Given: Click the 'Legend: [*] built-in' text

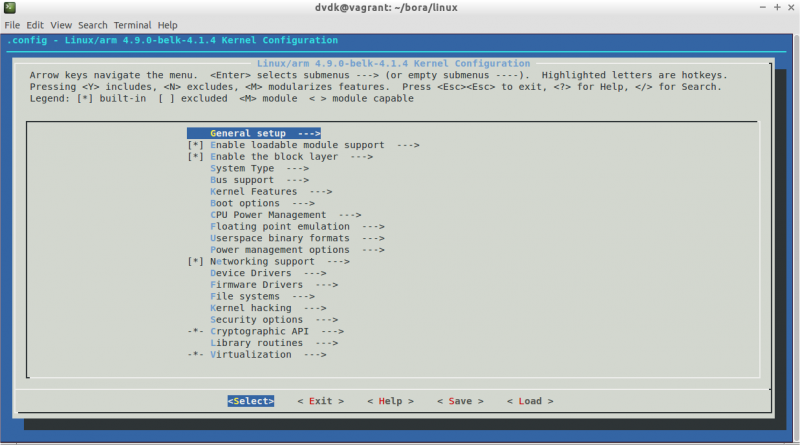Looking at the screenshot, I should 88,98.
